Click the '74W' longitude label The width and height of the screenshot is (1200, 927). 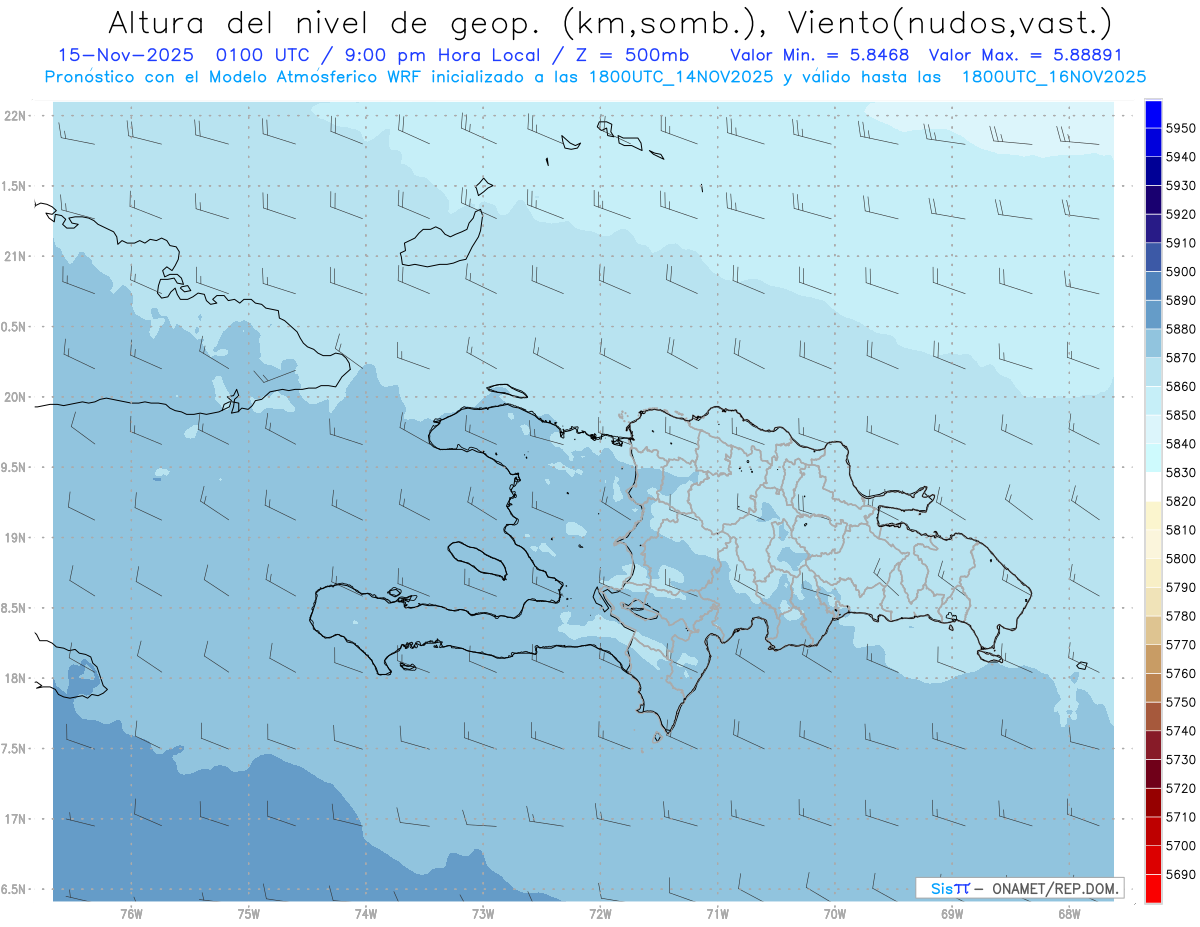pyautogui.click(x=366, y=914)
